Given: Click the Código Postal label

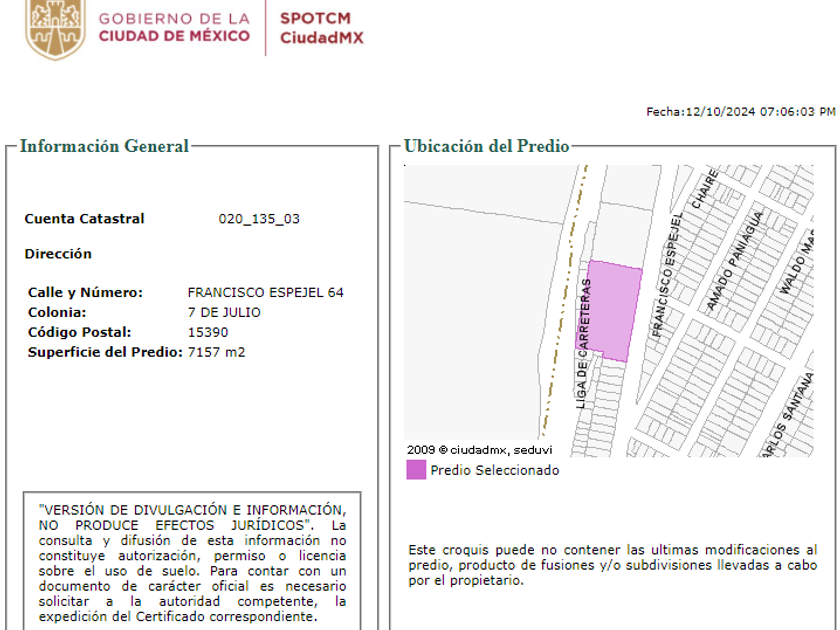Looking at the screenshot, I should tap(79, 332).
